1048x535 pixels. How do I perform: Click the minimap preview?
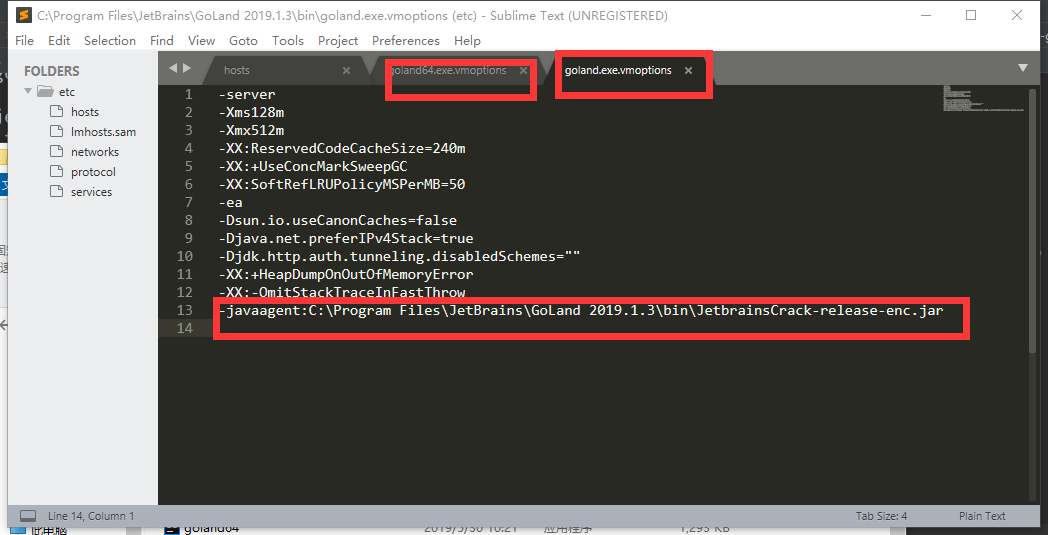pyautogui.click(x=984, y=98)
